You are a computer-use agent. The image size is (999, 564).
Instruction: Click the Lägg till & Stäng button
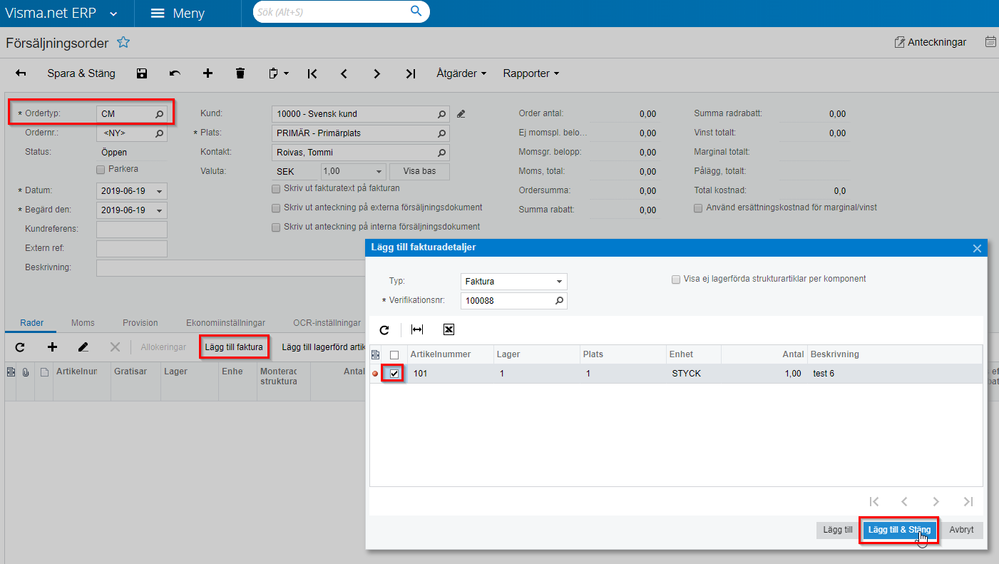click(899, 530)
